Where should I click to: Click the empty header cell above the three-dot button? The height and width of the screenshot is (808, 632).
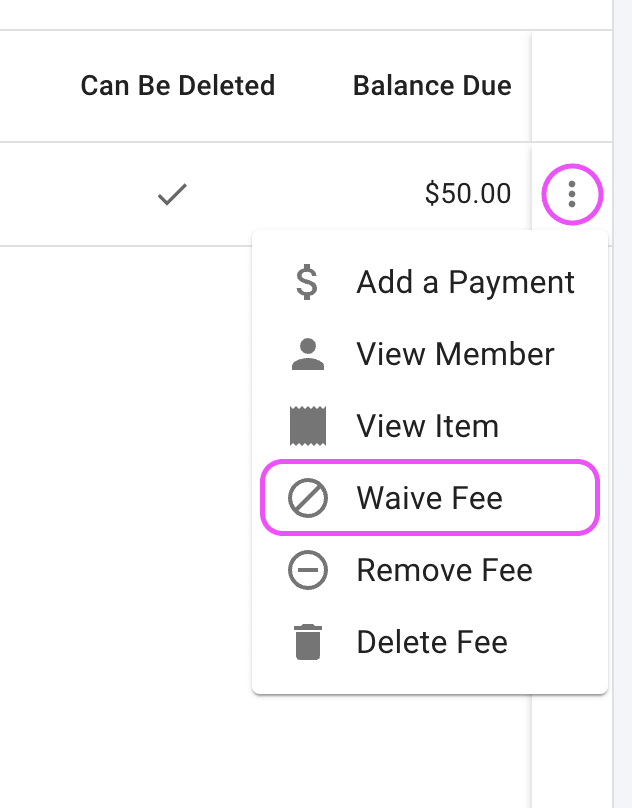tap(572, 86)
